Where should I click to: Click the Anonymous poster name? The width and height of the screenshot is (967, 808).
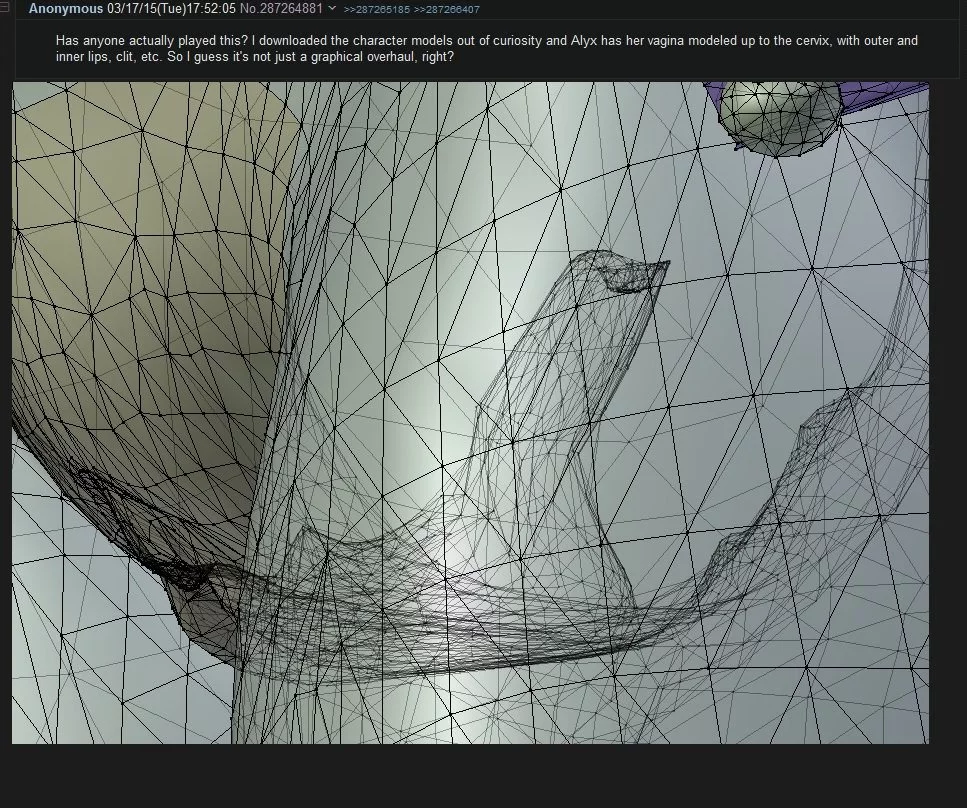pos(66,9)
